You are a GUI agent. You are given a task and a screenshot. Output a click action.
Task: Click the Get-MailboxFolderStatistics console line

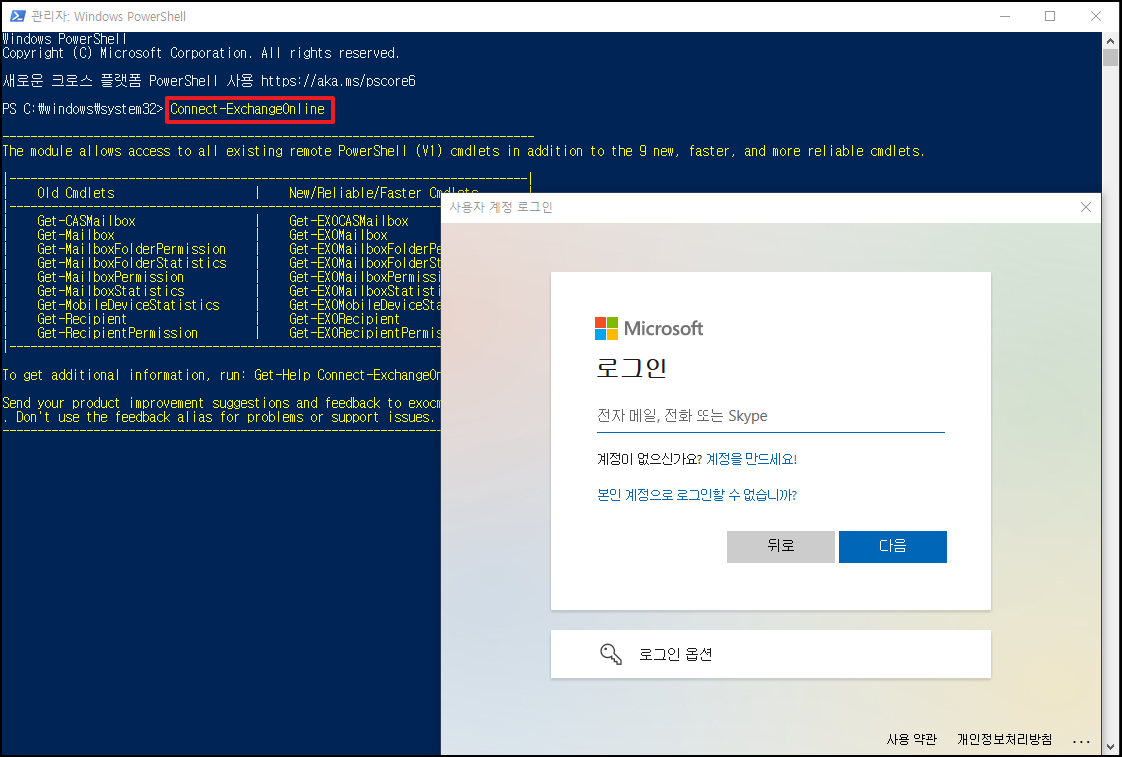pyautogui.click(x=132, y=263)
